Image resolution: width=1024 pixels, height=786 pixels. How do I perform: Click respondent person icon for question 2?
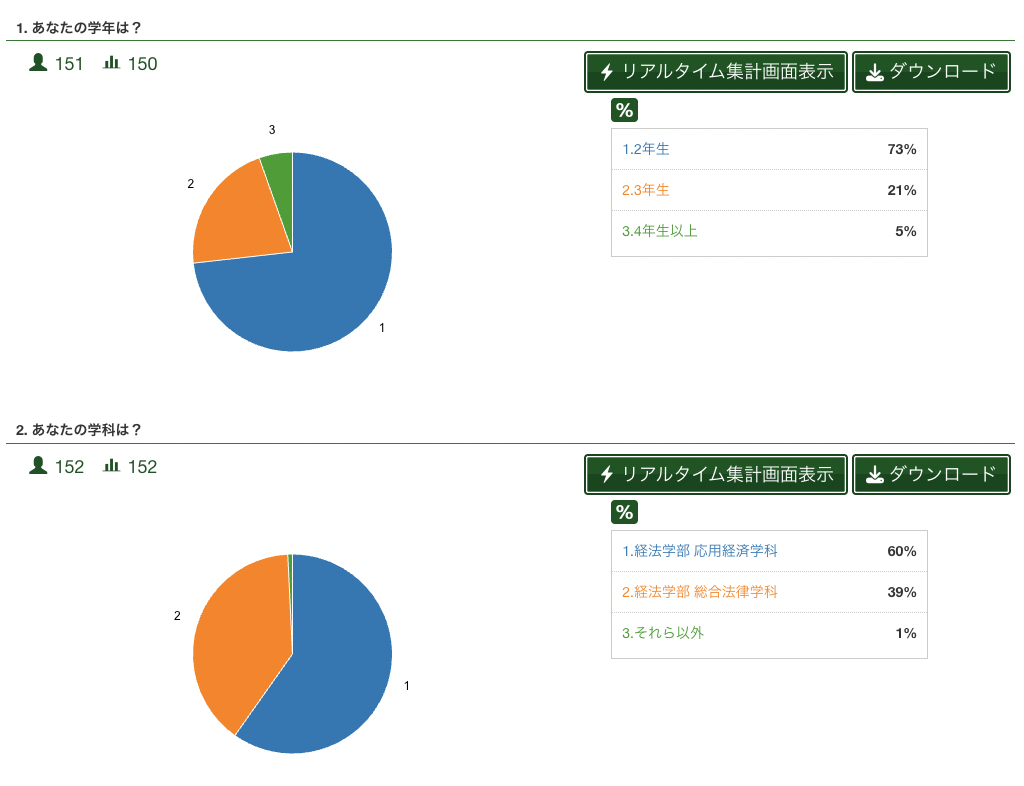click(x=39, y=465)
